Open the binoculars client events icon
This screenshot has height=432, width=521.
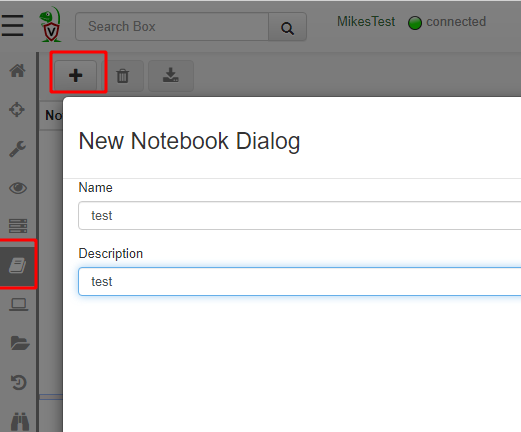tap(20, 421)
